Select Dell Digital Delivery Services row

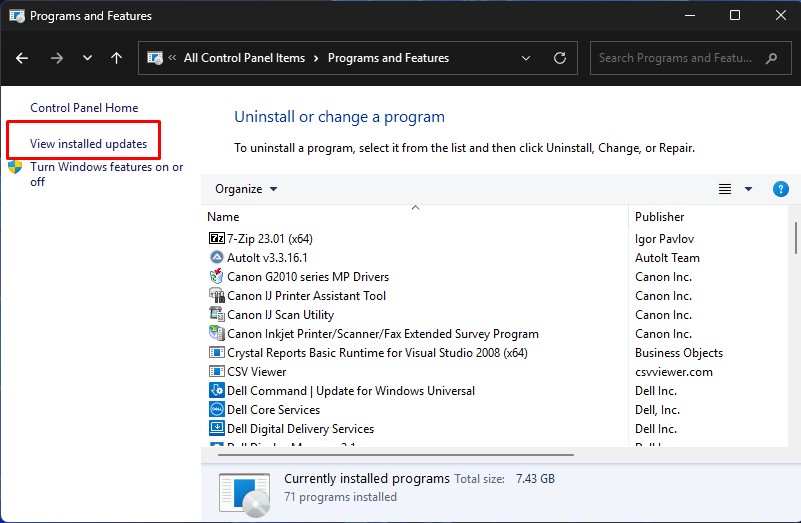click(x=300, y=429)
